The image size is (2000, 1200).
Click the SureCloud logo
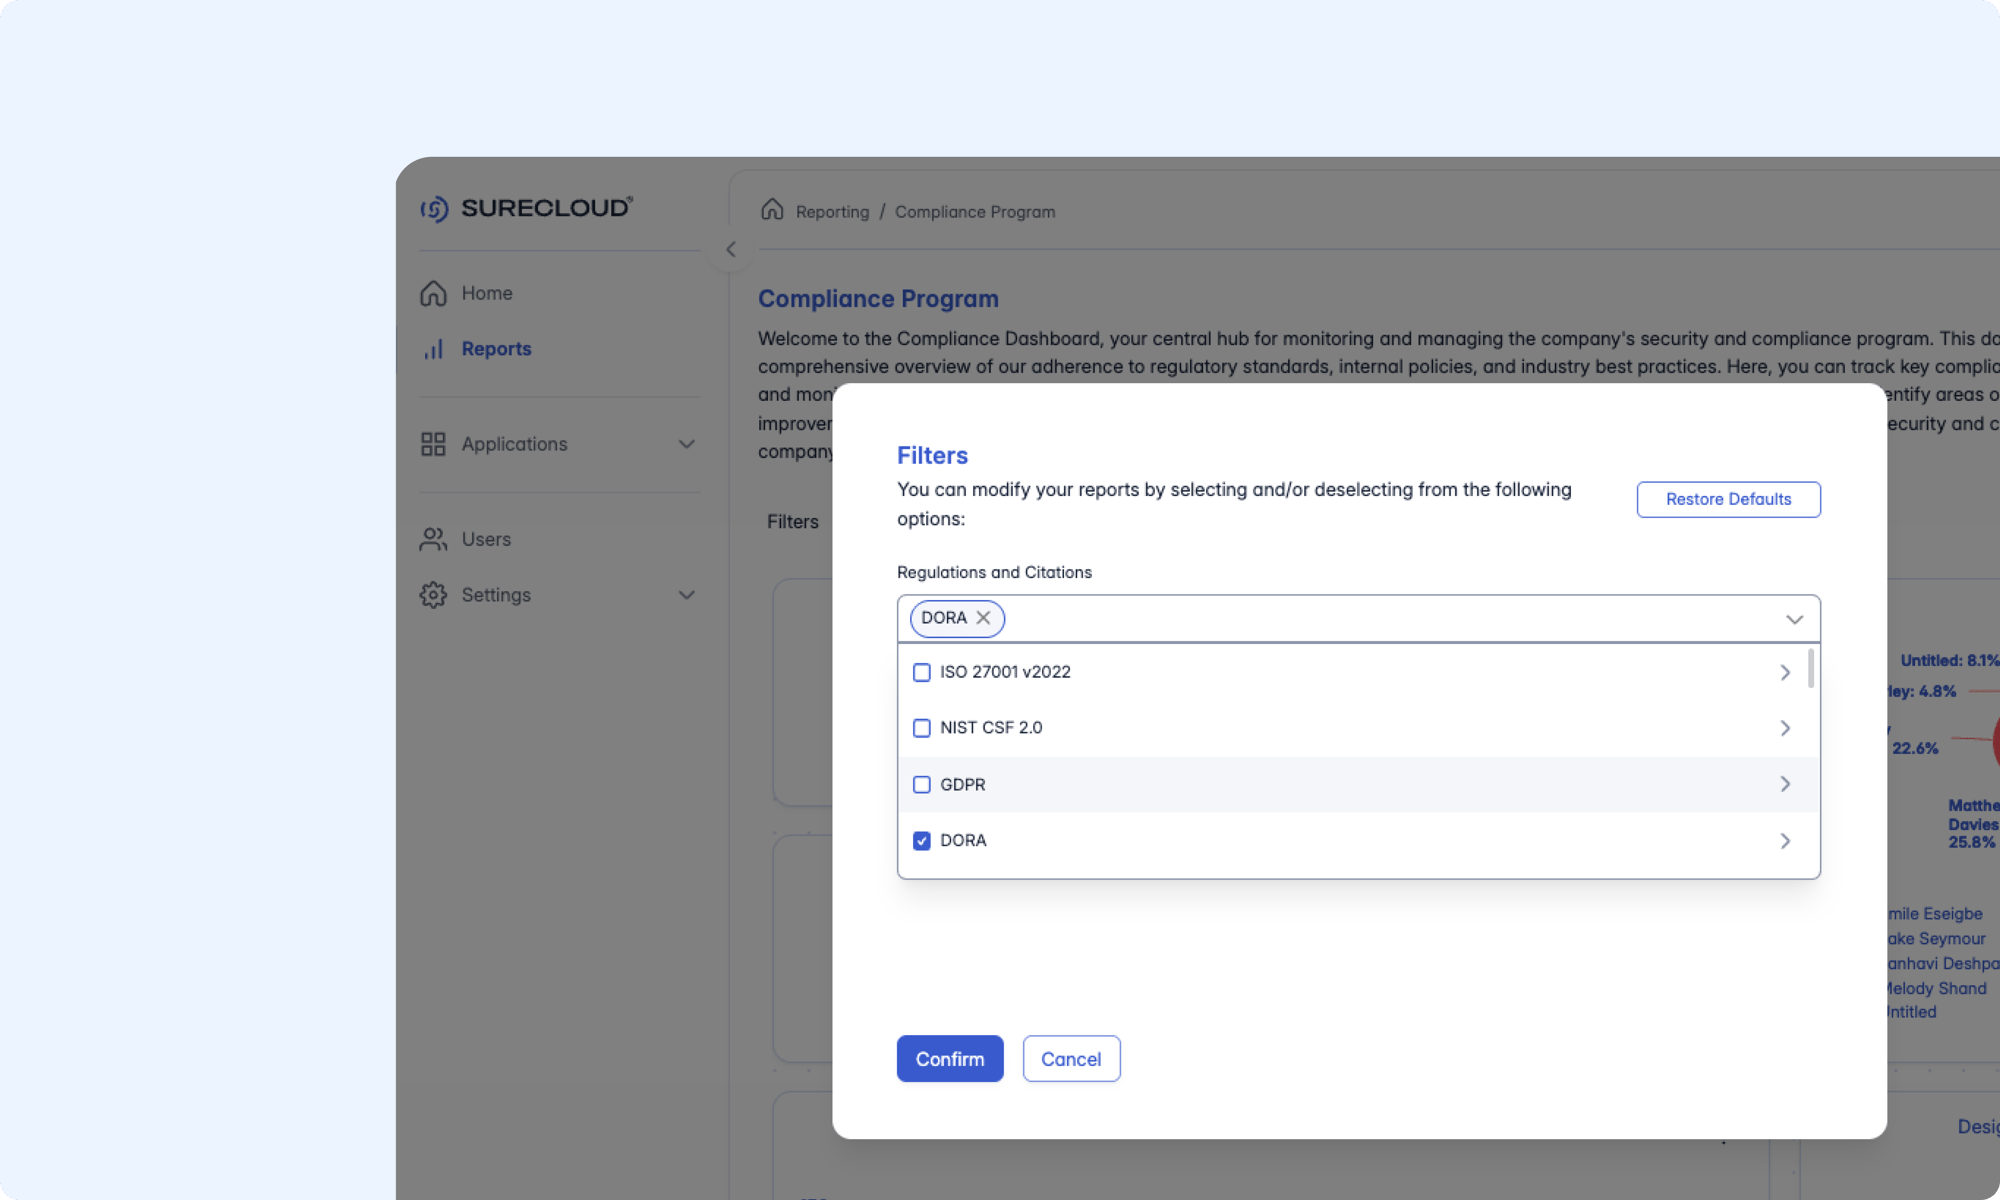pos(525,208)
